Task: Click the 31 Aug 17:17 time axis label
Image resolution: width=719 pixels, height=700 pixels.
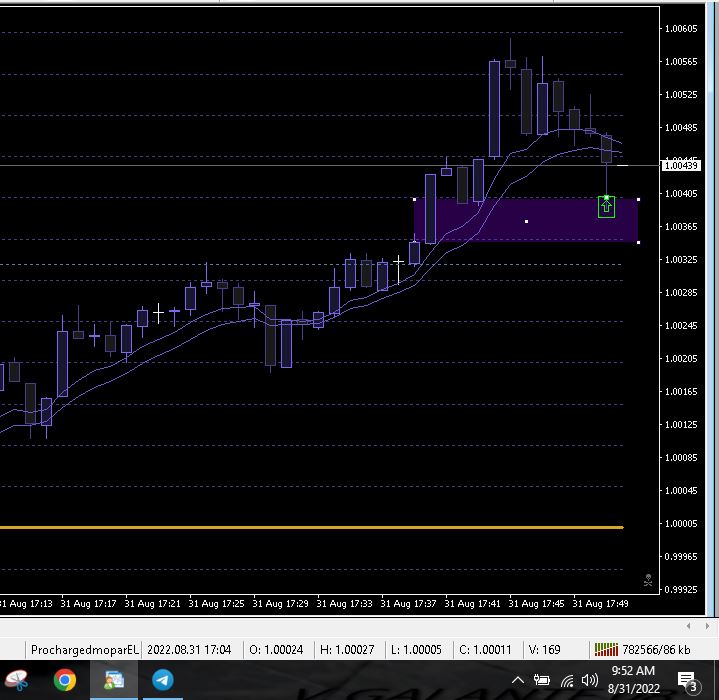Action: click(x=88, y=604)
